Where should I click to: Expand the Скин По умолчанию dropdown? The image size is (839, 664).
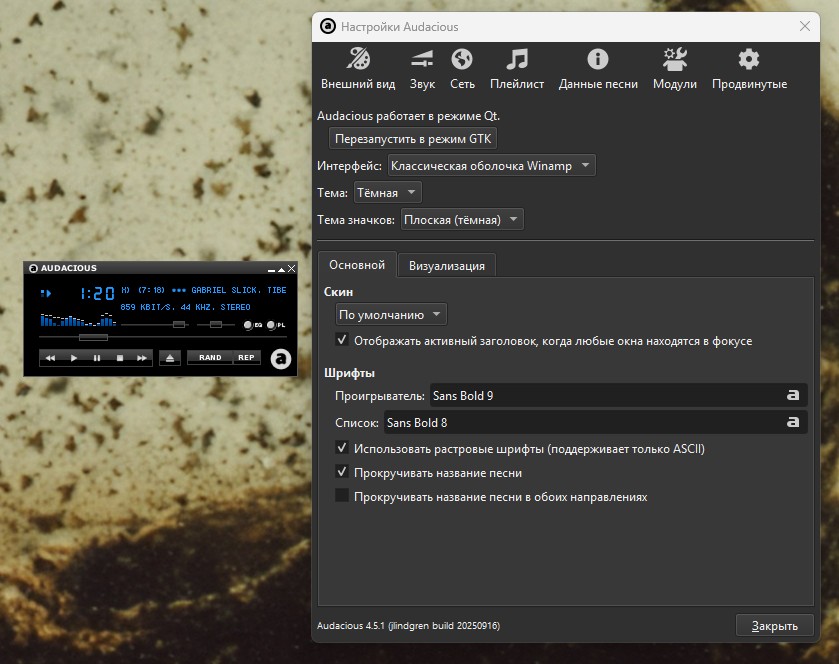tap(391, 315)
